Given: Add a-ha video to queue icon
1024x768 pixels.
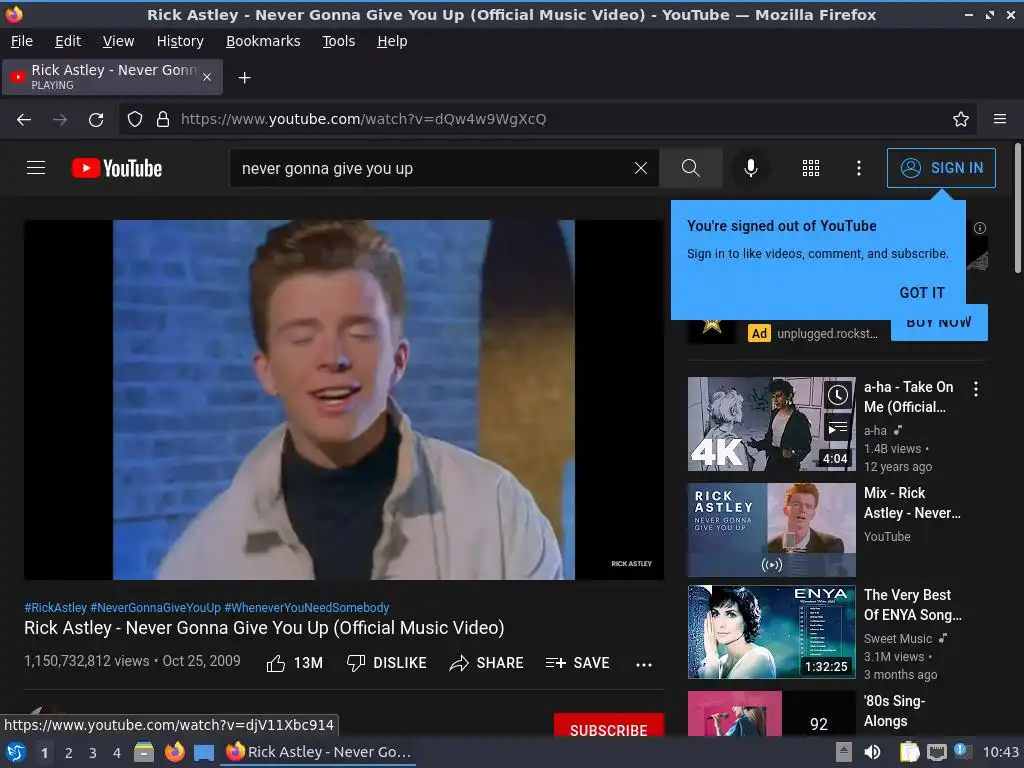Looking at the screenshot, I should pyautogui.click(x=838, y=428).
